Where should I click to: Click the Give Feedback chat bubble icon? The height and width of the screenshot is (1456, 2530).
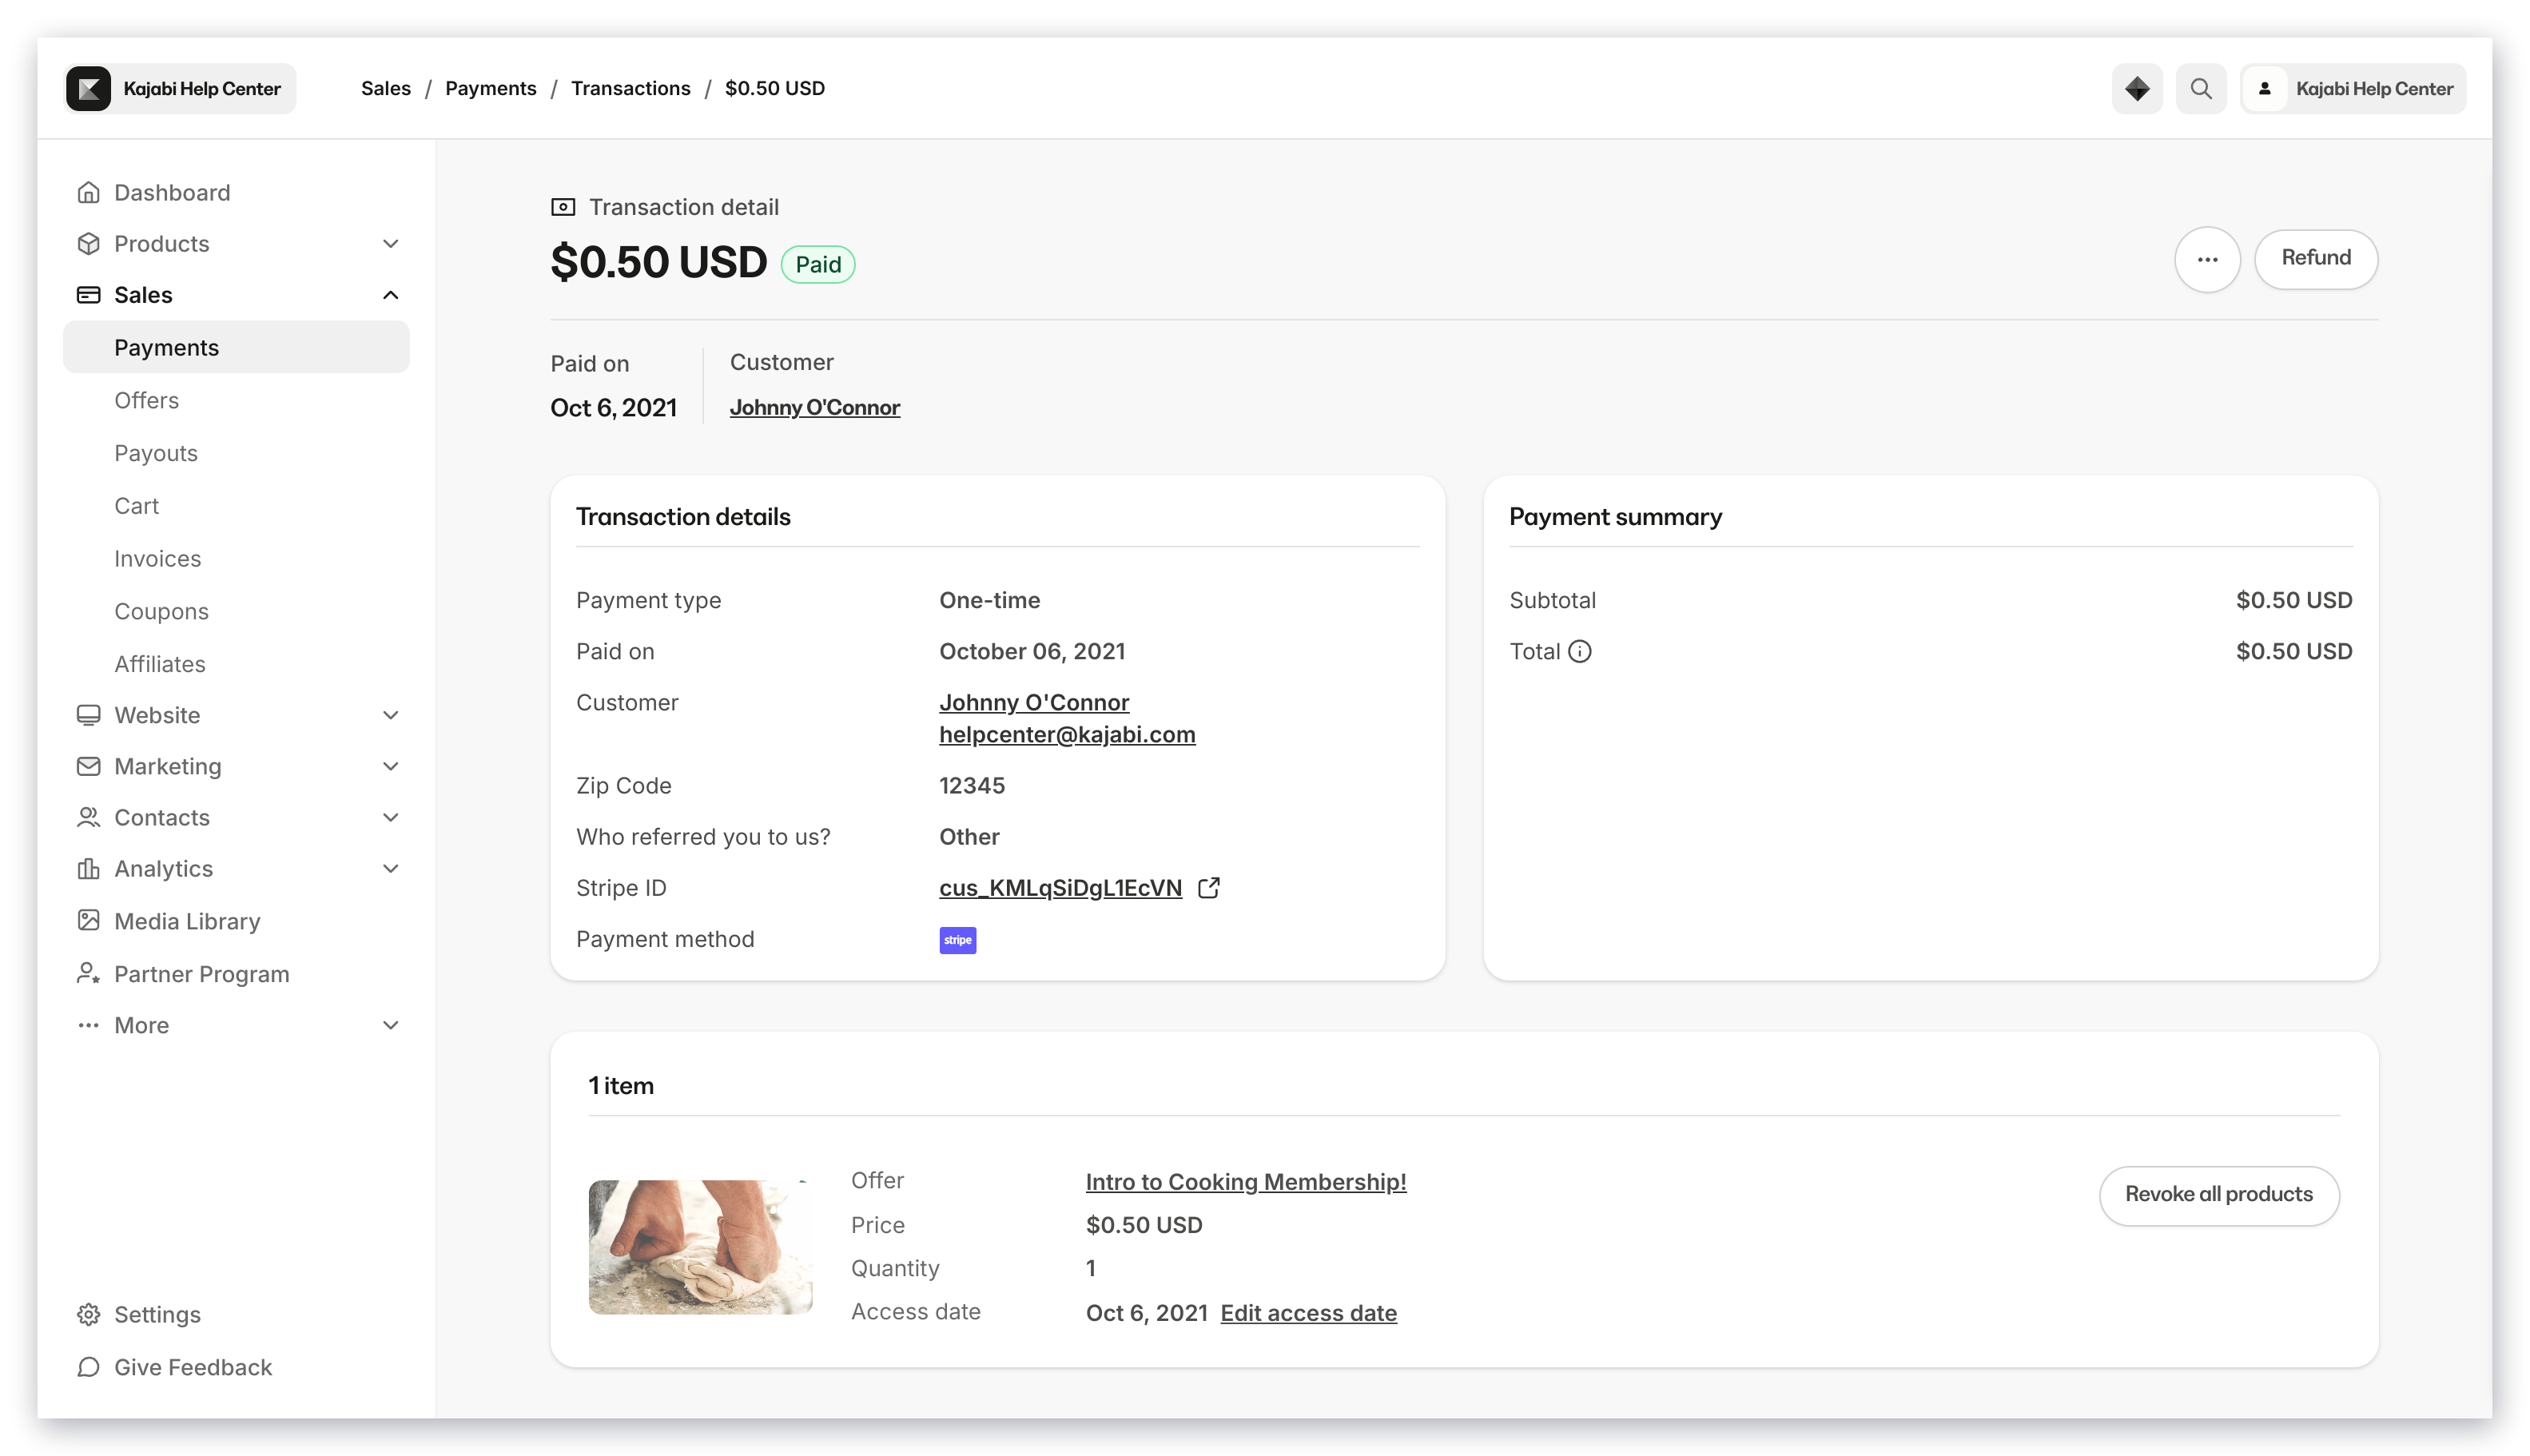click(x=88, y=1367)
